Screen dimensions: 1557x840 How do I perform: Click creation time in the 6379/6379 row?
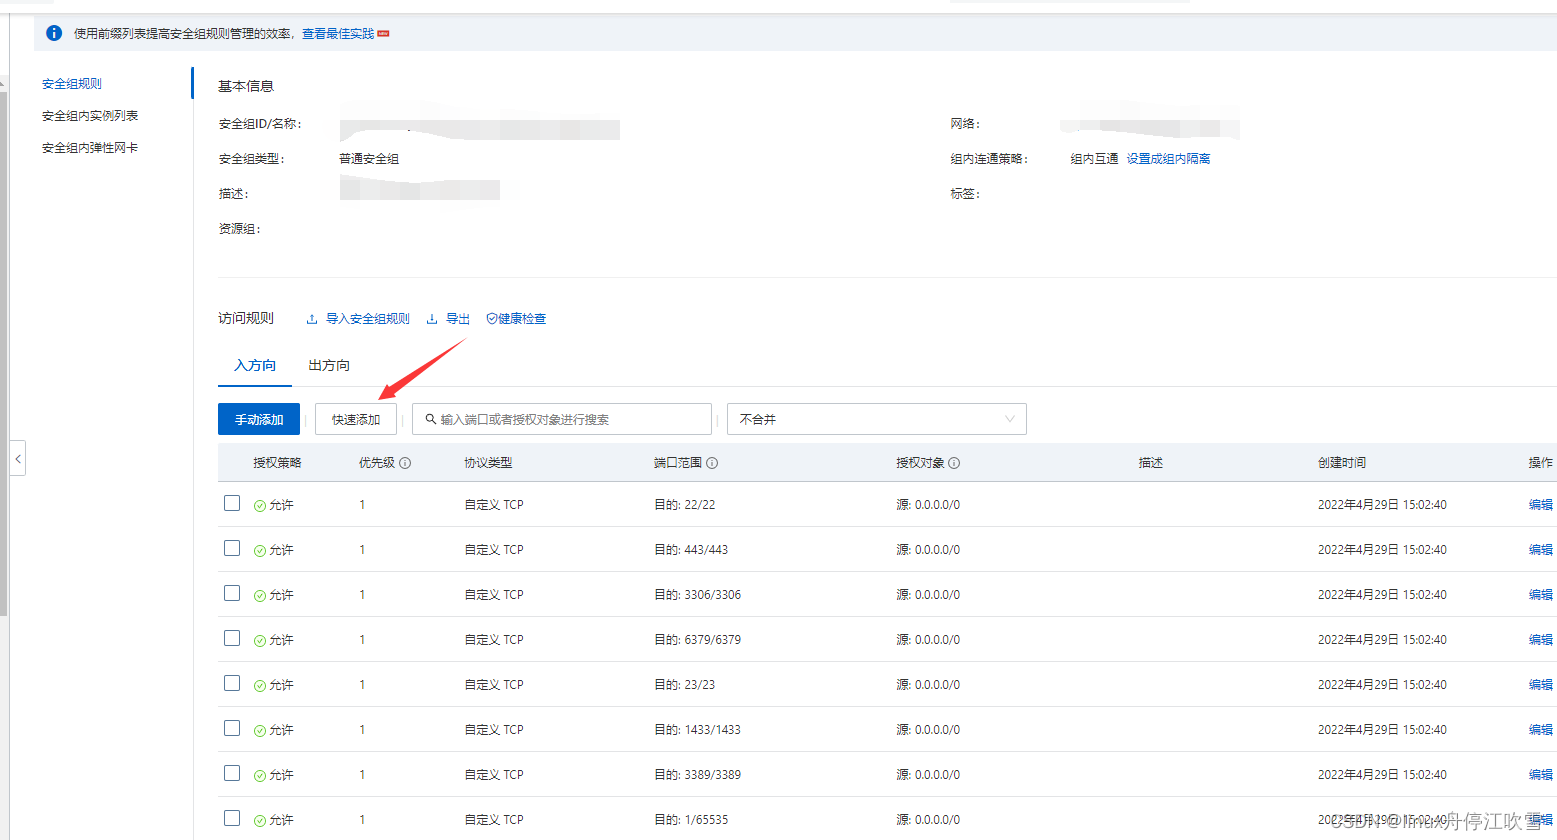tap(1382, 640)
